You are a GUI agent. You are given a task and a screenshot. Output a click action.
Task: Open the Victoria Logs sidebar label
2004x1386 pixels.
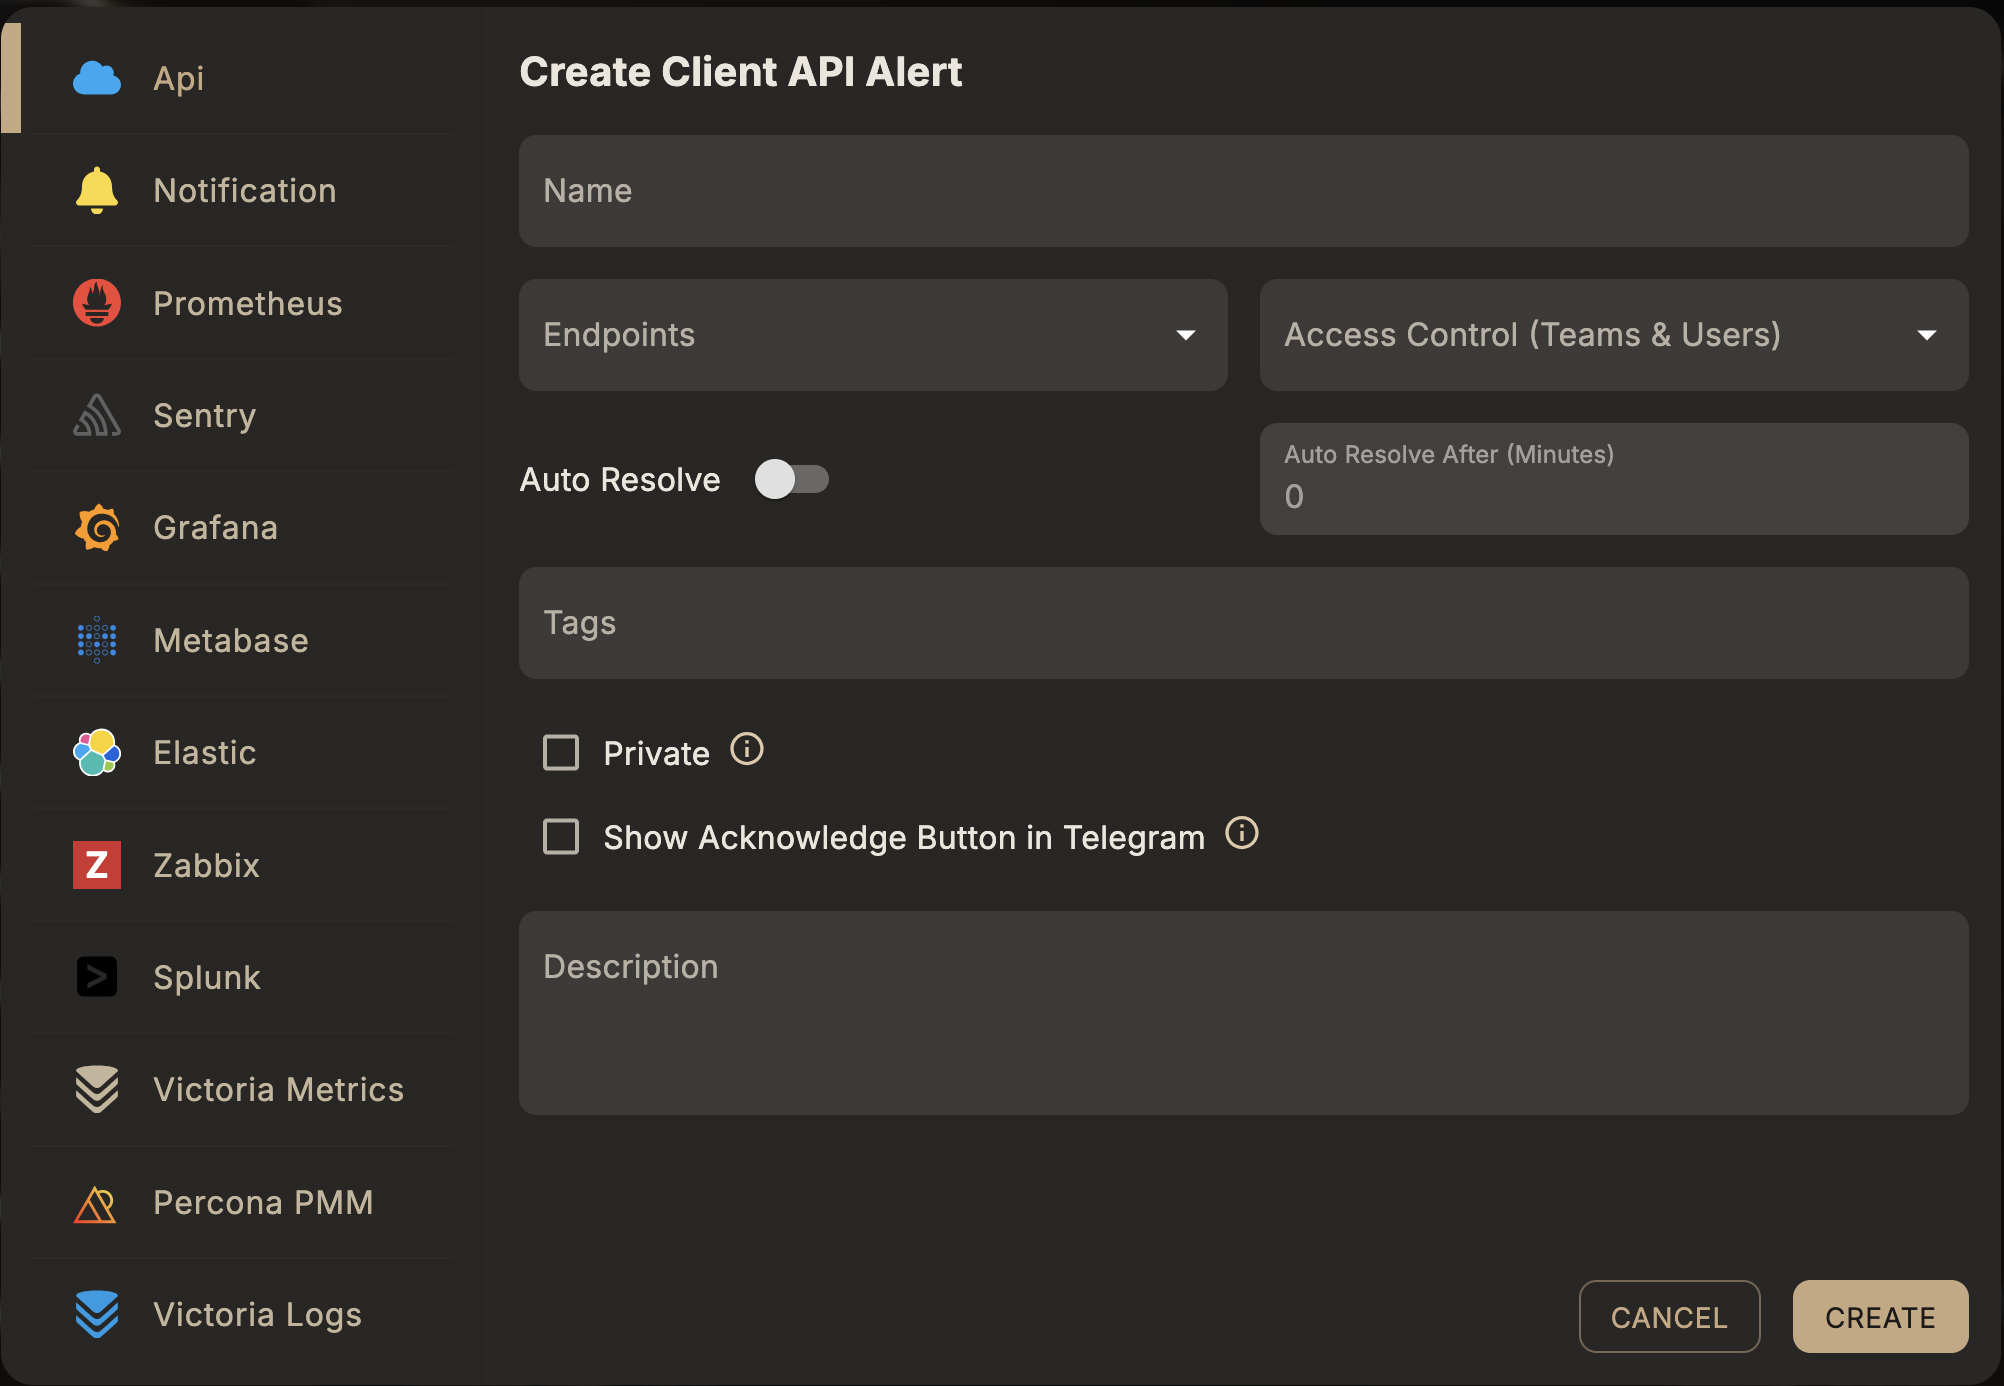[258, 1315]
